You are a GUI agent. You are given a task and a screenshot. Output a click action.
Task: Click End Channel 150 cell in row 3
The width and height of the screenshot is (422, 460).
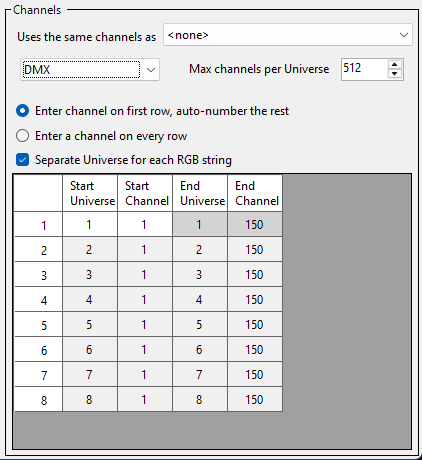(255, 275)
